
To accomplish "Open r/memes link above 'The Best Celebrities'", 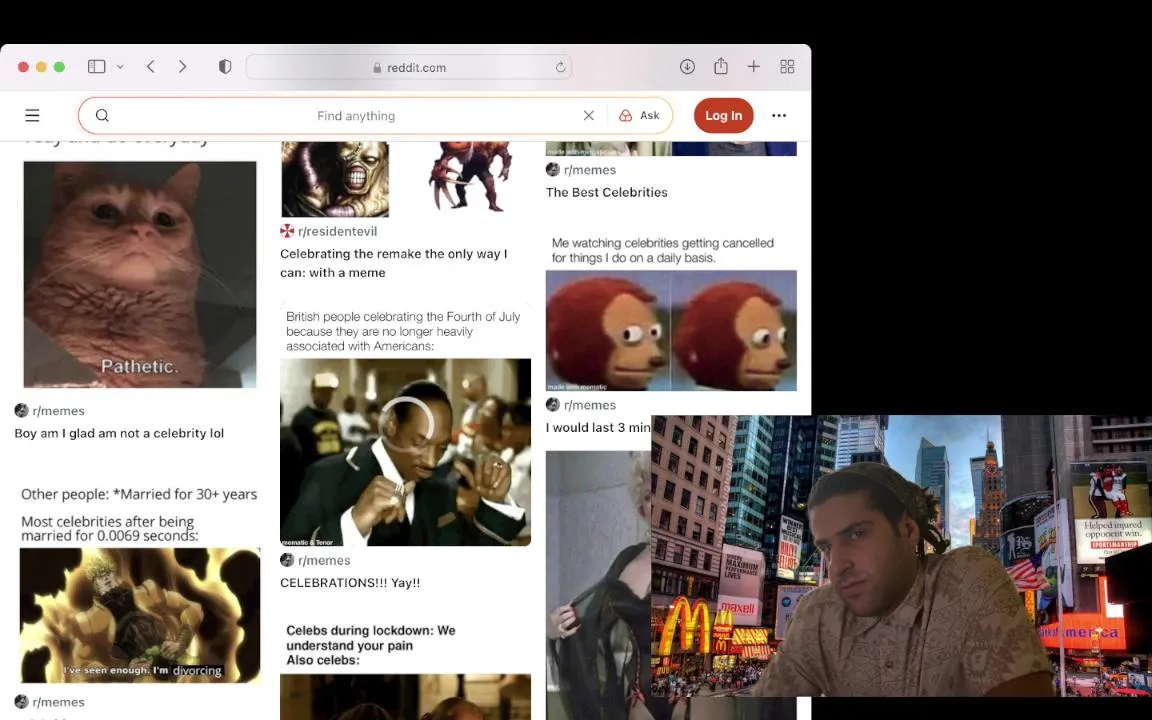I will (590, 170).
